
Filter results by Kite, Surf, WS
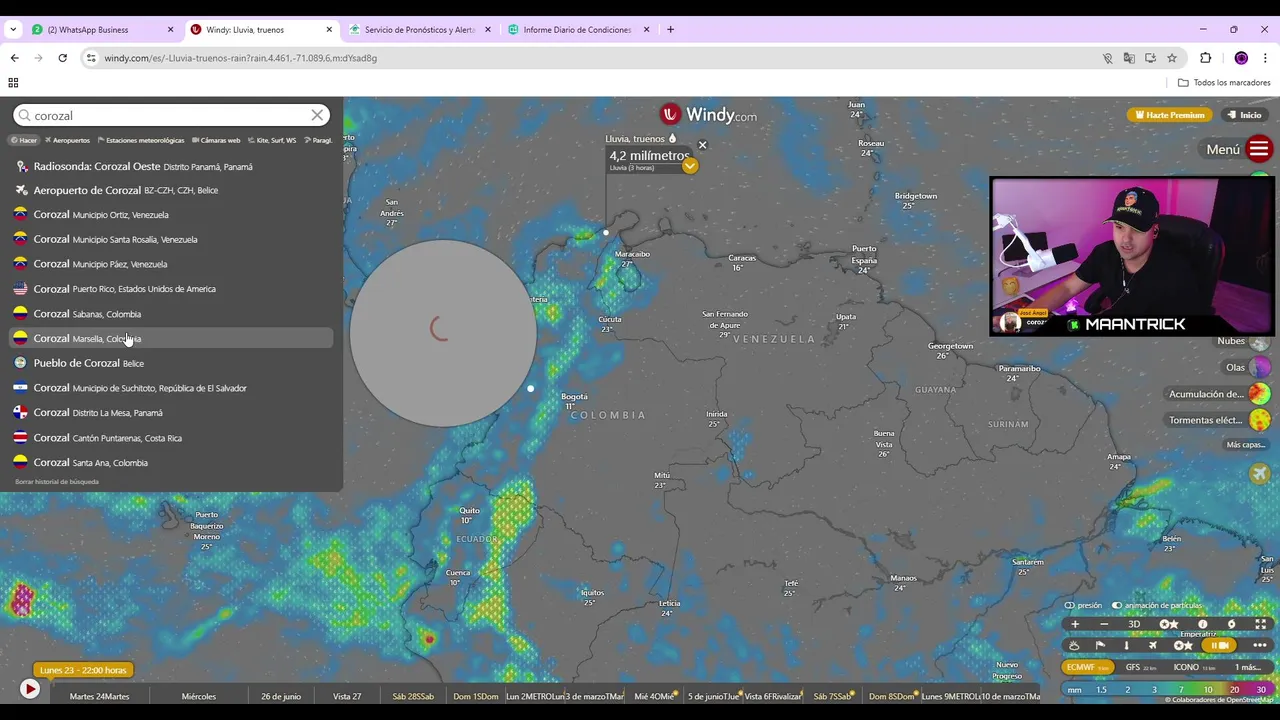[x=273, y=140]
